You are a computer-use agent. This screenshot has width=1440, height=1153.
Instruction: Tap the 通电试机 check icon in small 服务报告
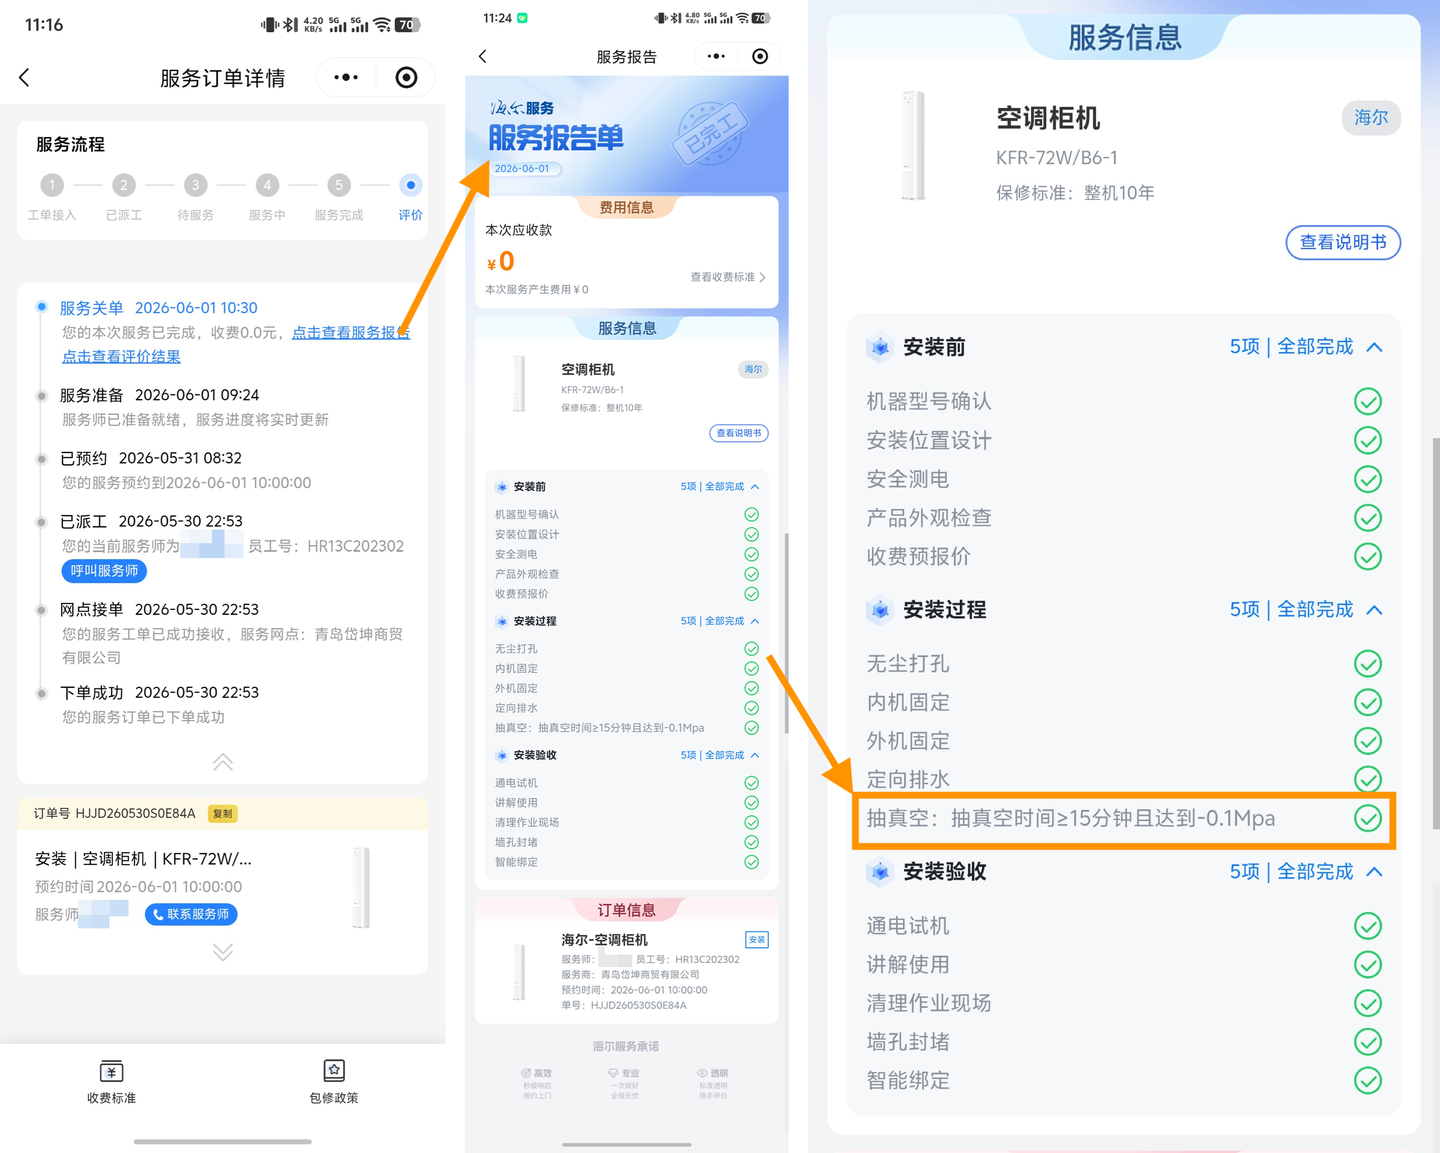coord(751,783)
